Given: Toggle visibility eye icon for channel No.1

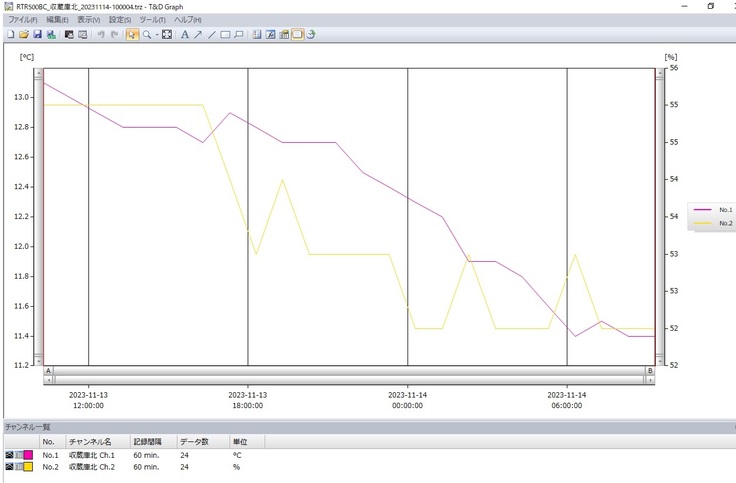Looking at the screenshot, I should [10, 455].
